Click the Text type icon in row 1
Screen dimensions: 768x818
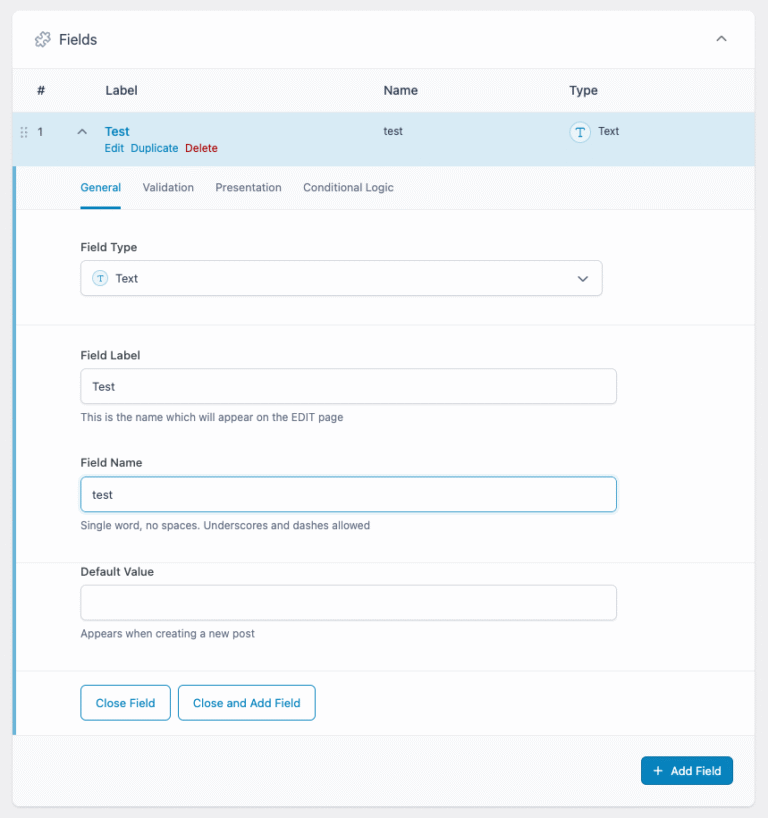pos(580,131)
